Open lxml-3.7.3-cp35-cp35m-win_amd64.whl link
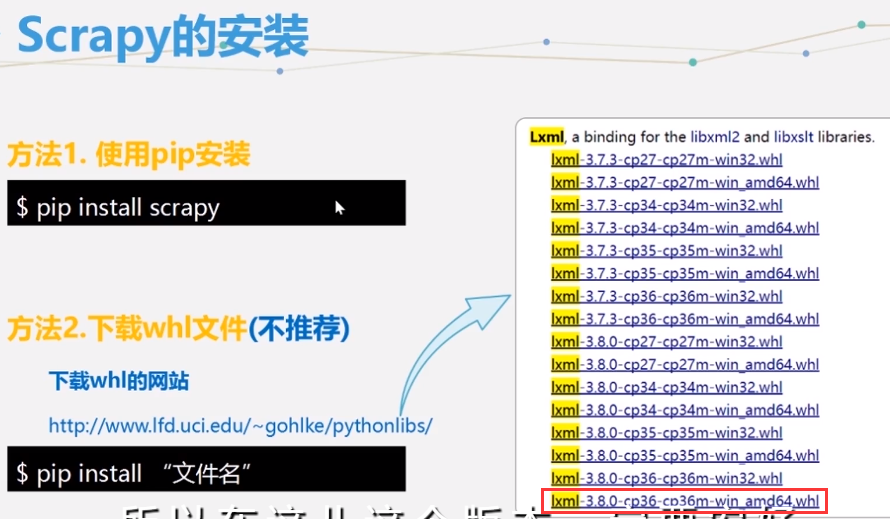Screen dimensions: 890x519 coord(685,273)
